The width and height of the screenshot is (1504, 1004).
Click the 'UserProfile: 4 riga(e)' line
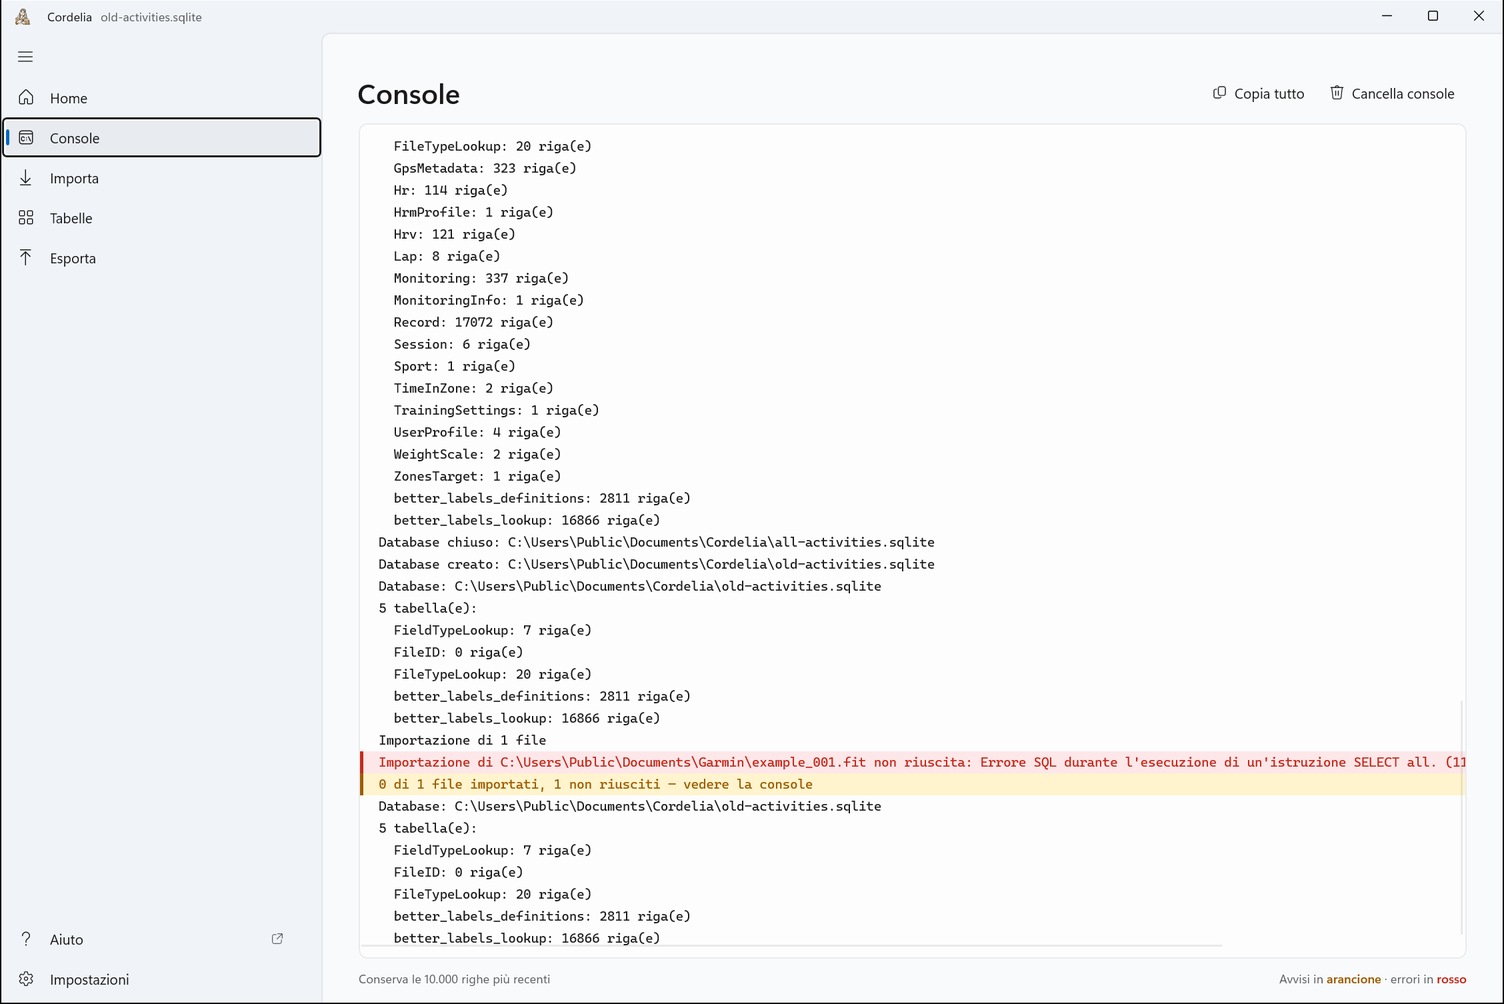tap(477, 432)
